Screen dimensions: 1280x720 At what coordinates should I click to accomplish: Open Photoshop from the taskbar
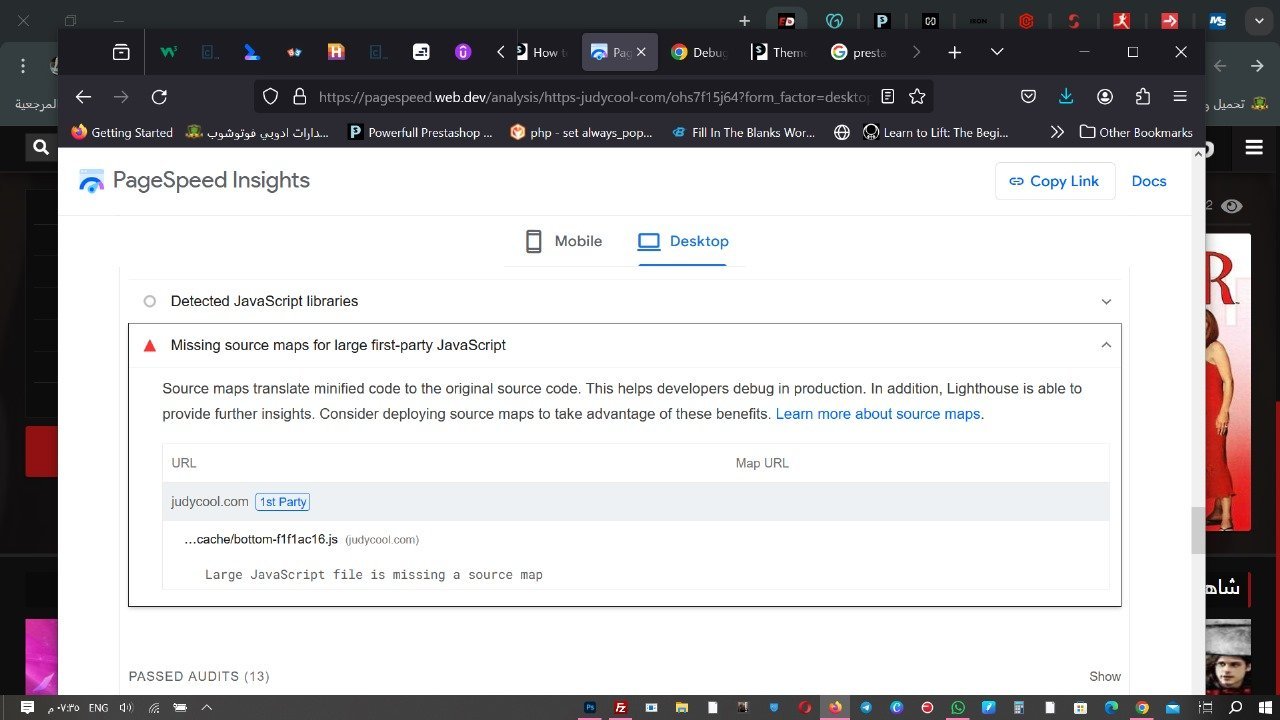(x=590, y=707)
